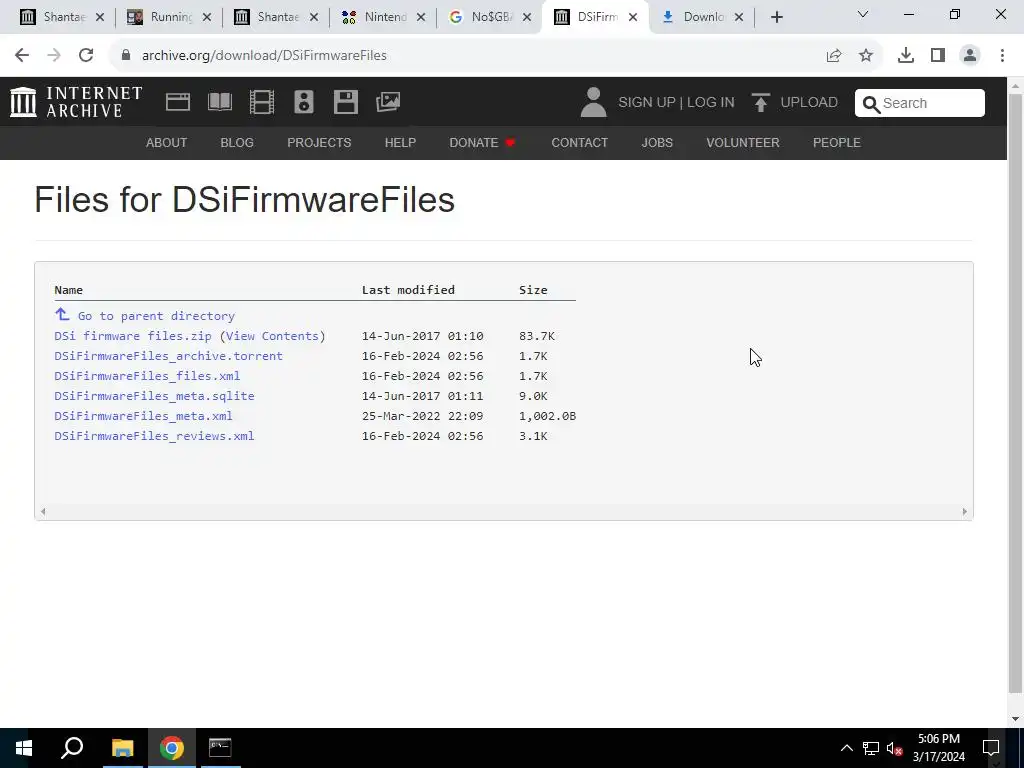
Task: Go back with the browser back arrow
Action: pos(22,56)
